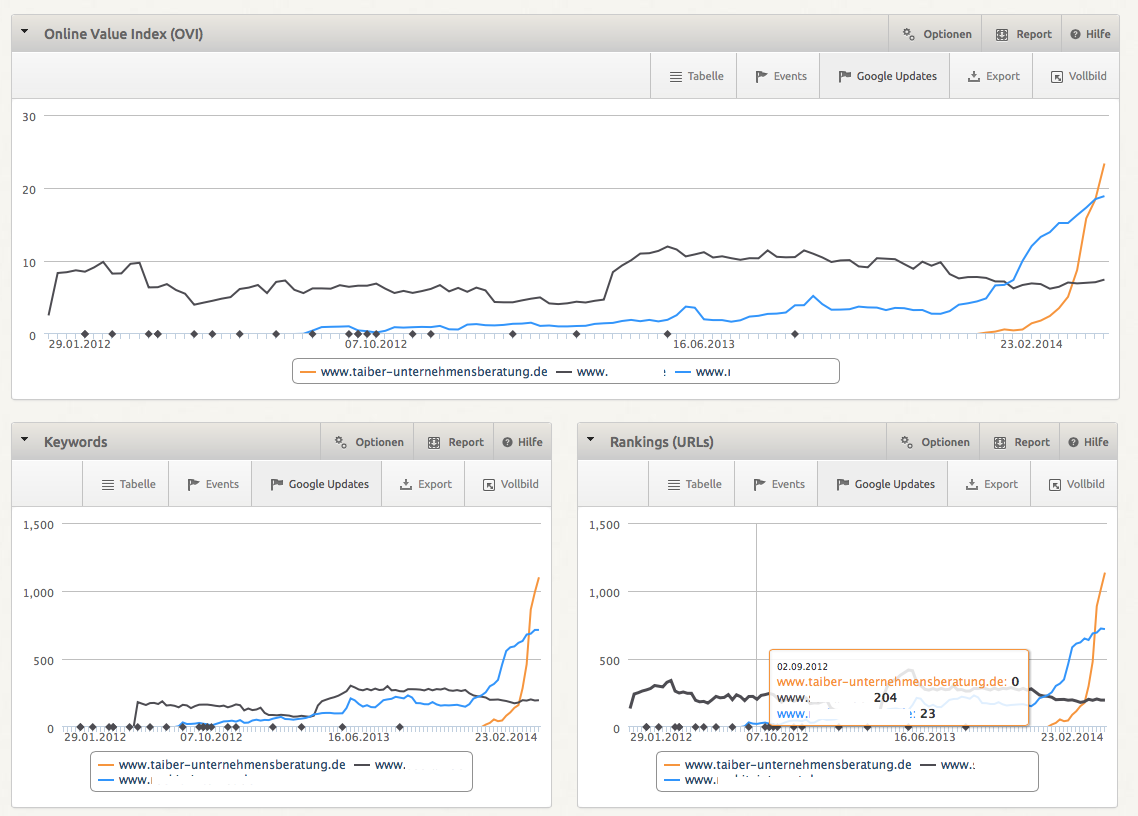
Task: Export the Online Value Index chart
Action: pyautogui.click(x=993, y=76)
